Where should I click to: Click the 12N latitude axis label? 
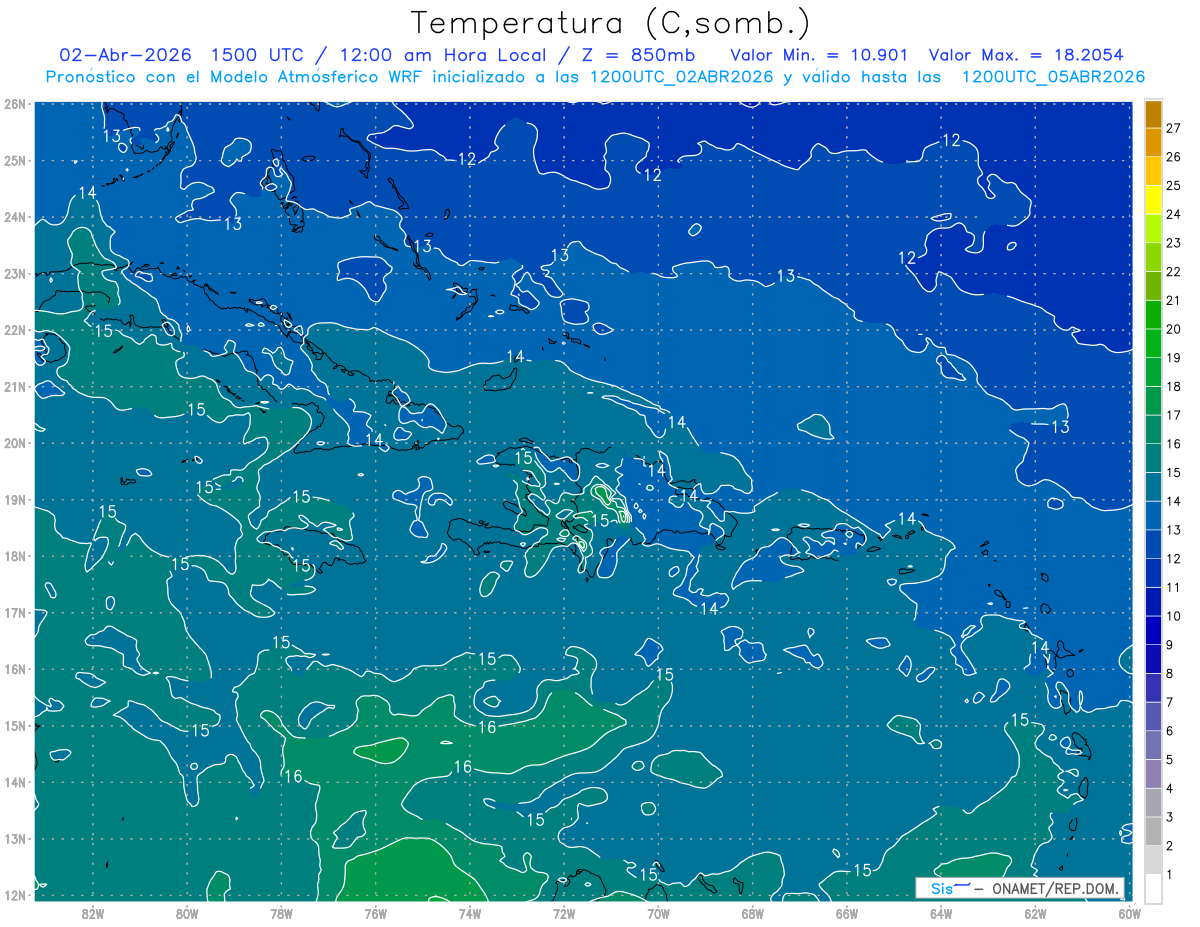pos(15,895)
